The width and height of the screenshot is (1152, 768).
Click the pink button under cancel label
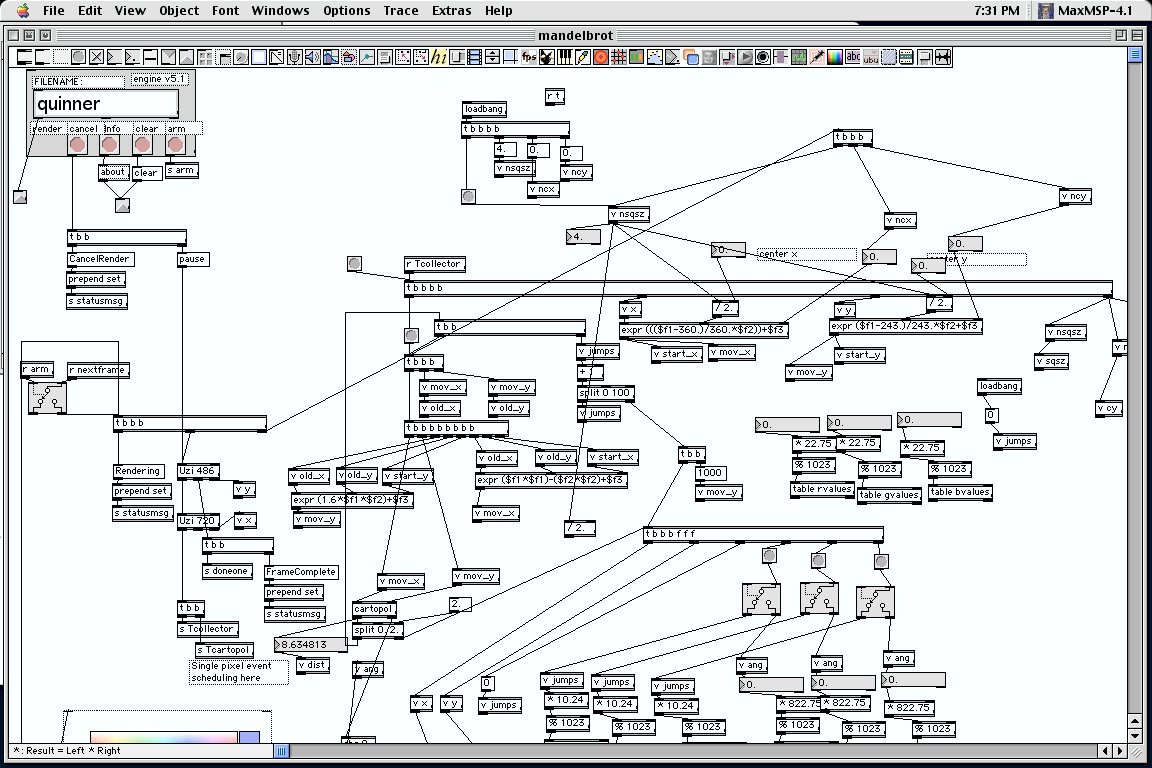point(76,145)
